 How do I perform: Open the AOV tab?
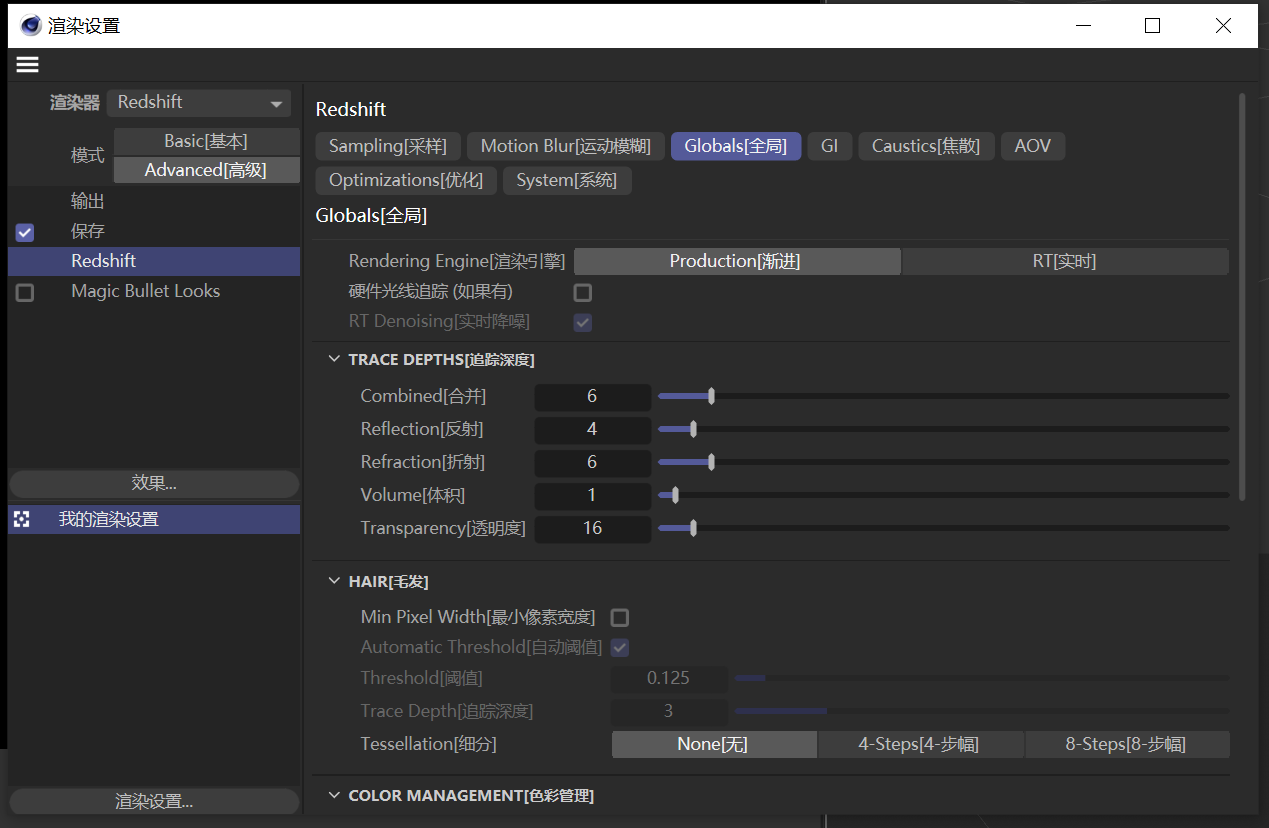pos(1032,146)
